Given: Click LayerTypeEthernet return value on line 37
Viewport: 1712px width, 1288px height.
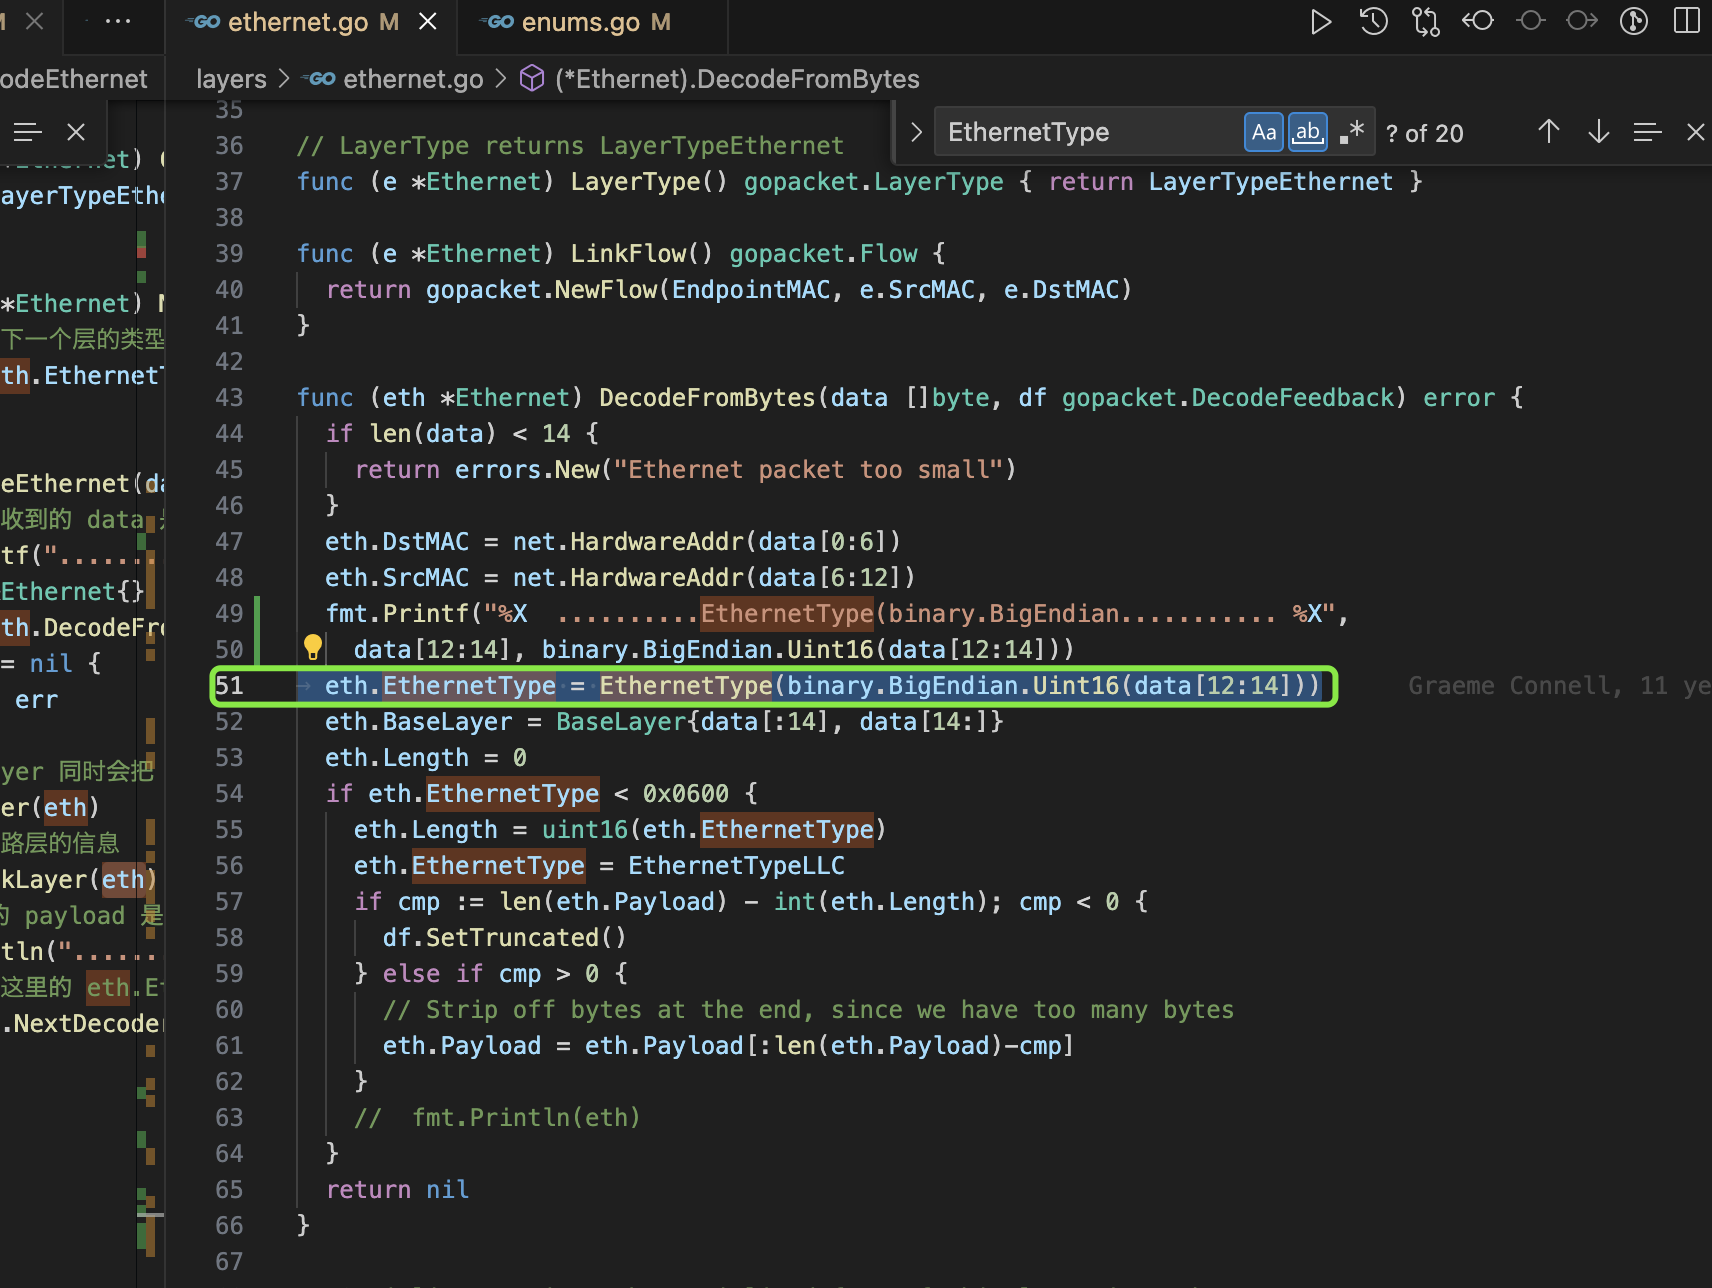Looking at the screenshot, I should pos(1271,182).
